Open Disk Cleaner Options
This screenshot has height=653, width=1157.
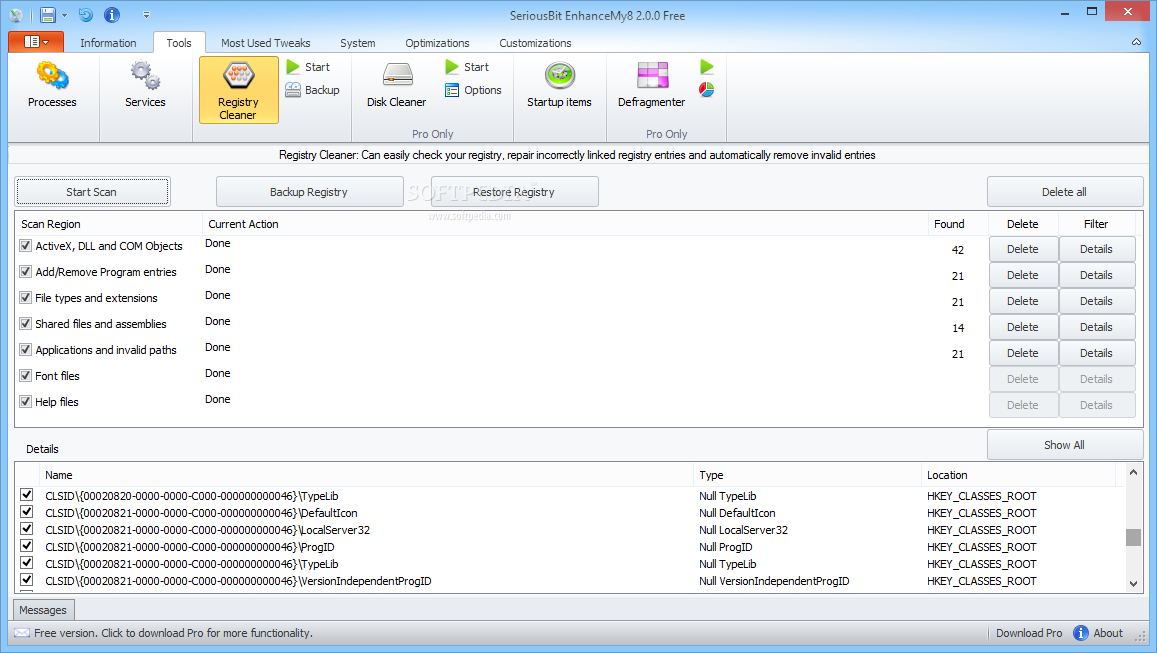[473, 90]
